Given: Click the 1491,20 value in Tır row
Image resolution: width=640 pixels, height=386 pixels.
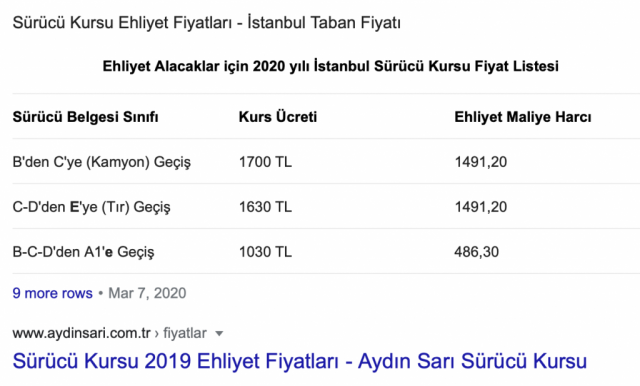Looking at the screenshot, I should tap(480, 207).
